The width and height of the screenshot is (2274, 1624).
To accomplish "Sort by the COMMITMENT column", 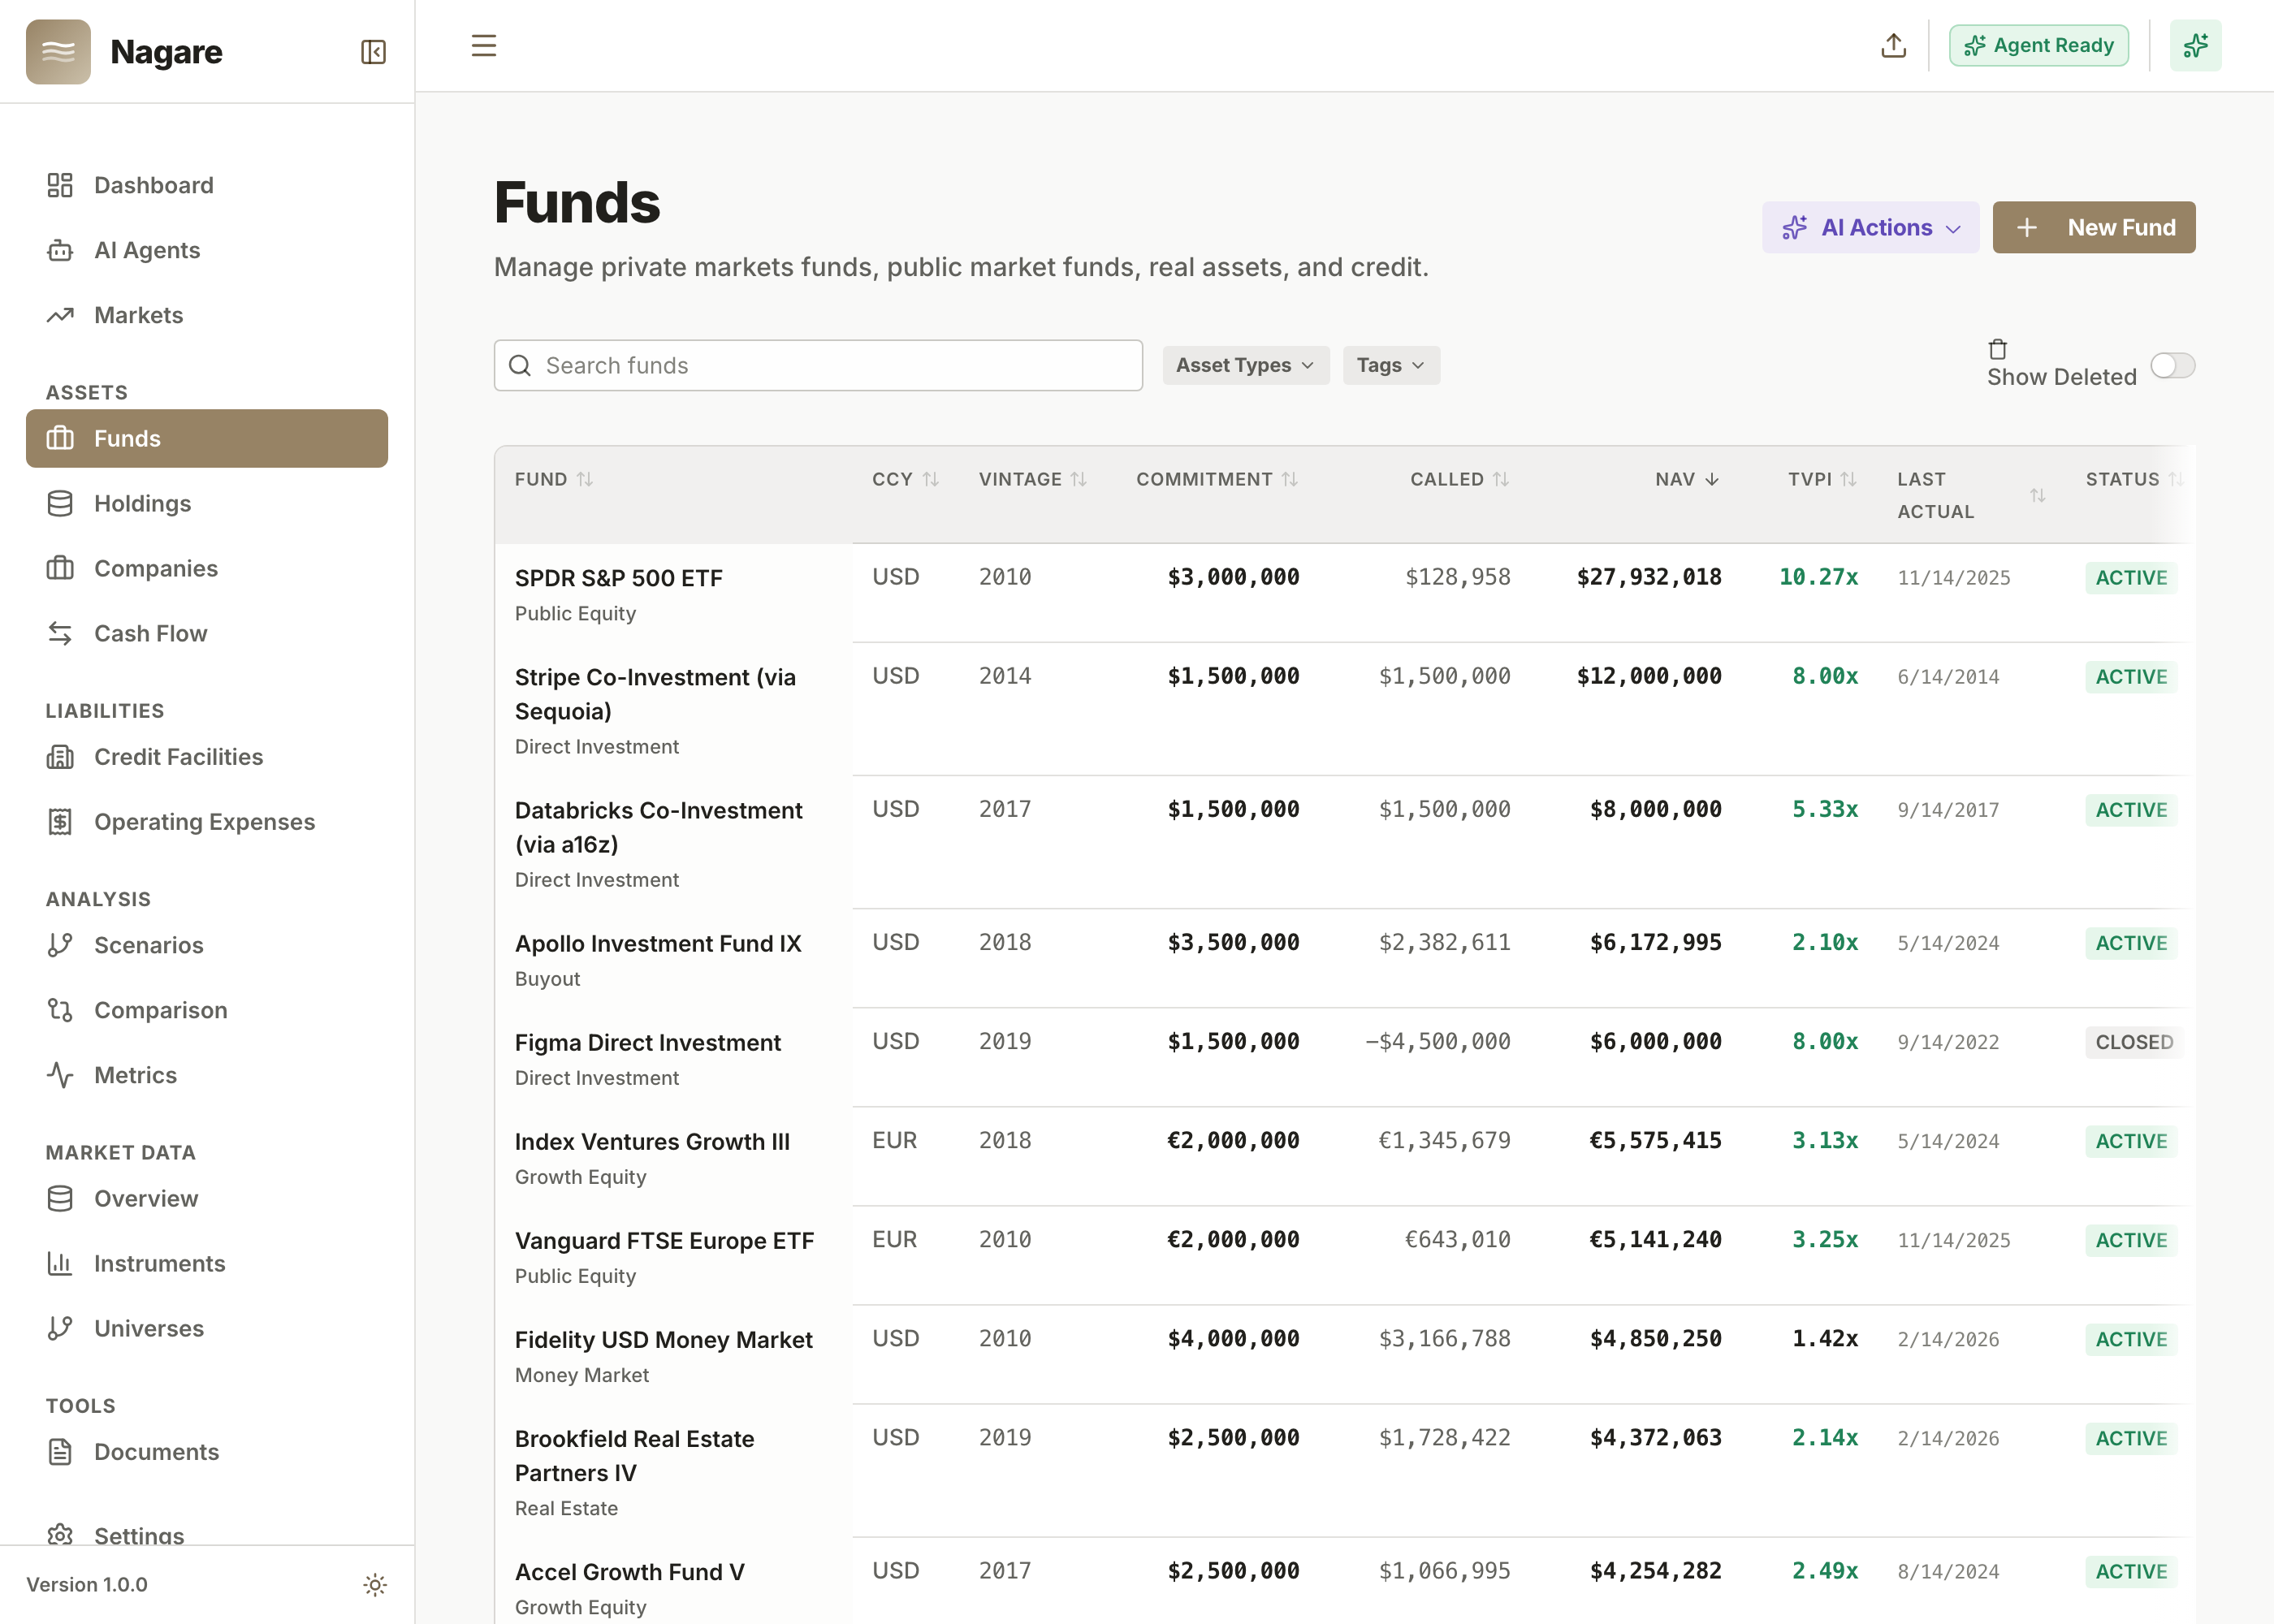I will click(x=1217, y=479).
